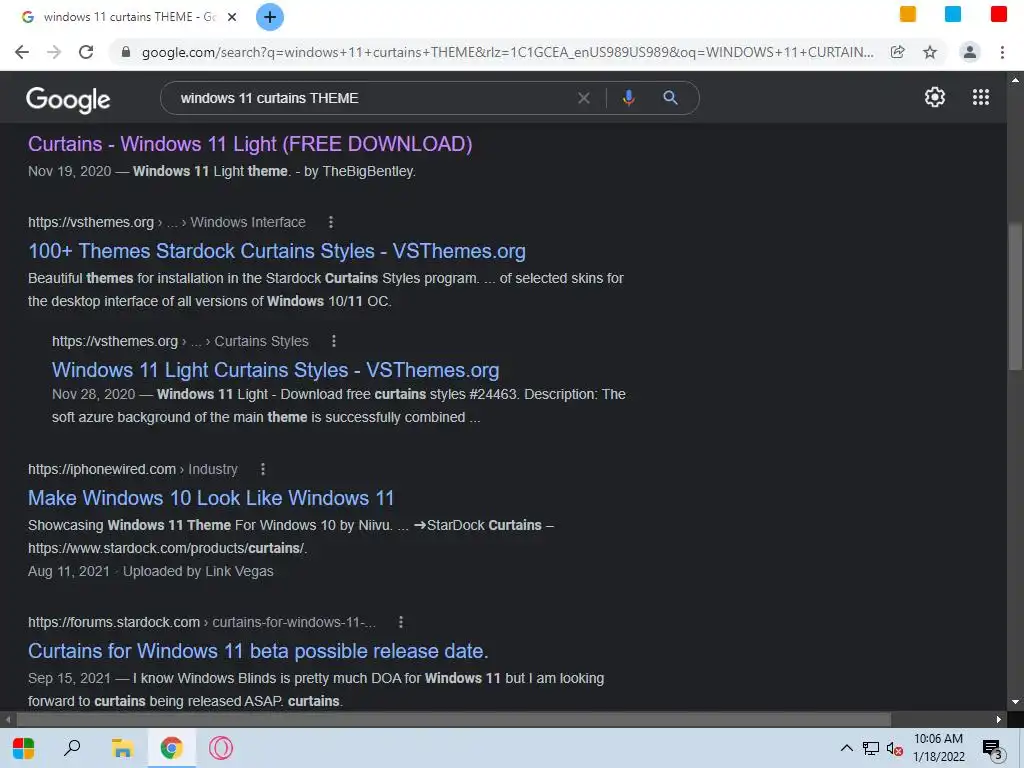This screenshot has width=1024, height=768.
Task: Open the Opera taskbar icon
Action: point(221,748)
